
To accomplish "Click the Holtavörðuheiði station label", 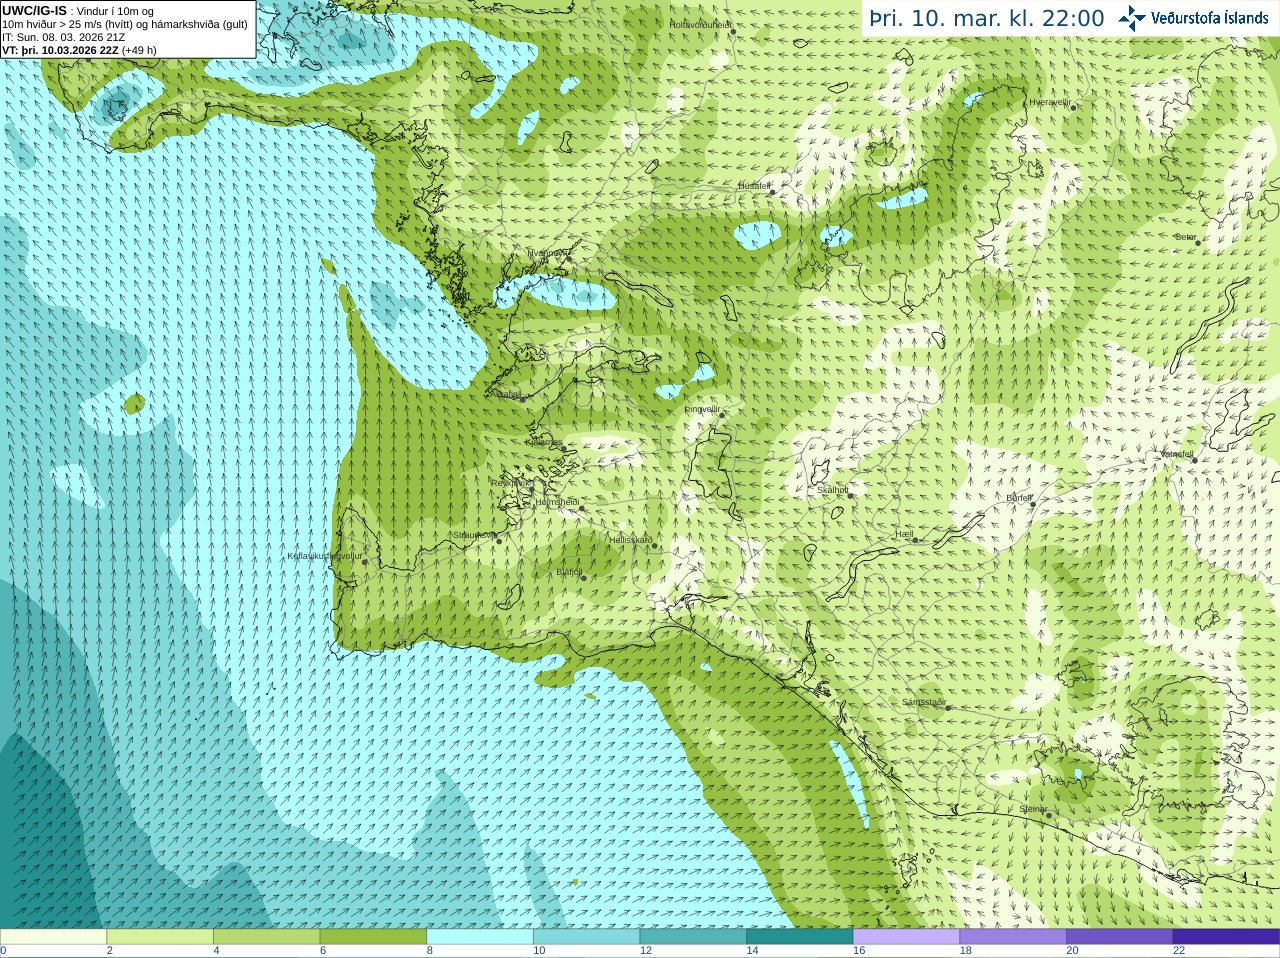I will (x=700, y=24).
